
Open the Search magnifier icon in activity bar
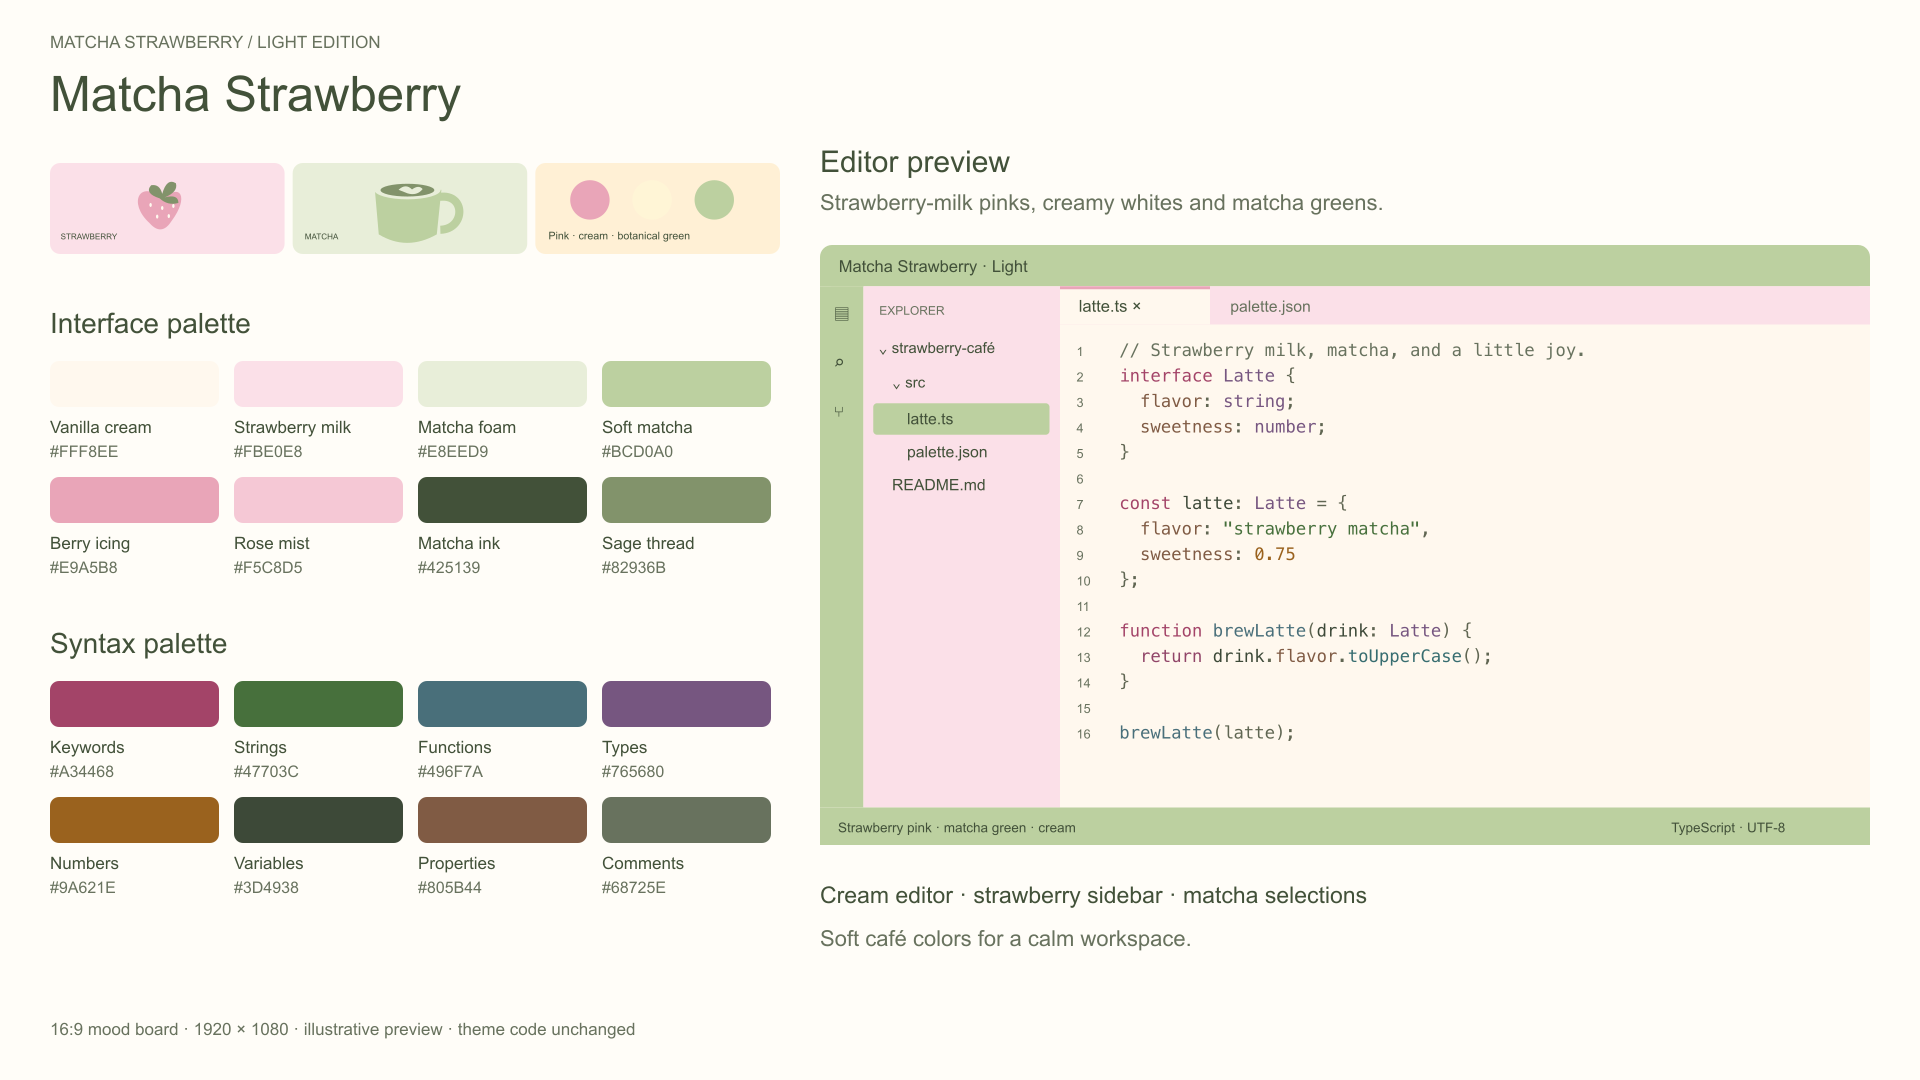[840, 362]
